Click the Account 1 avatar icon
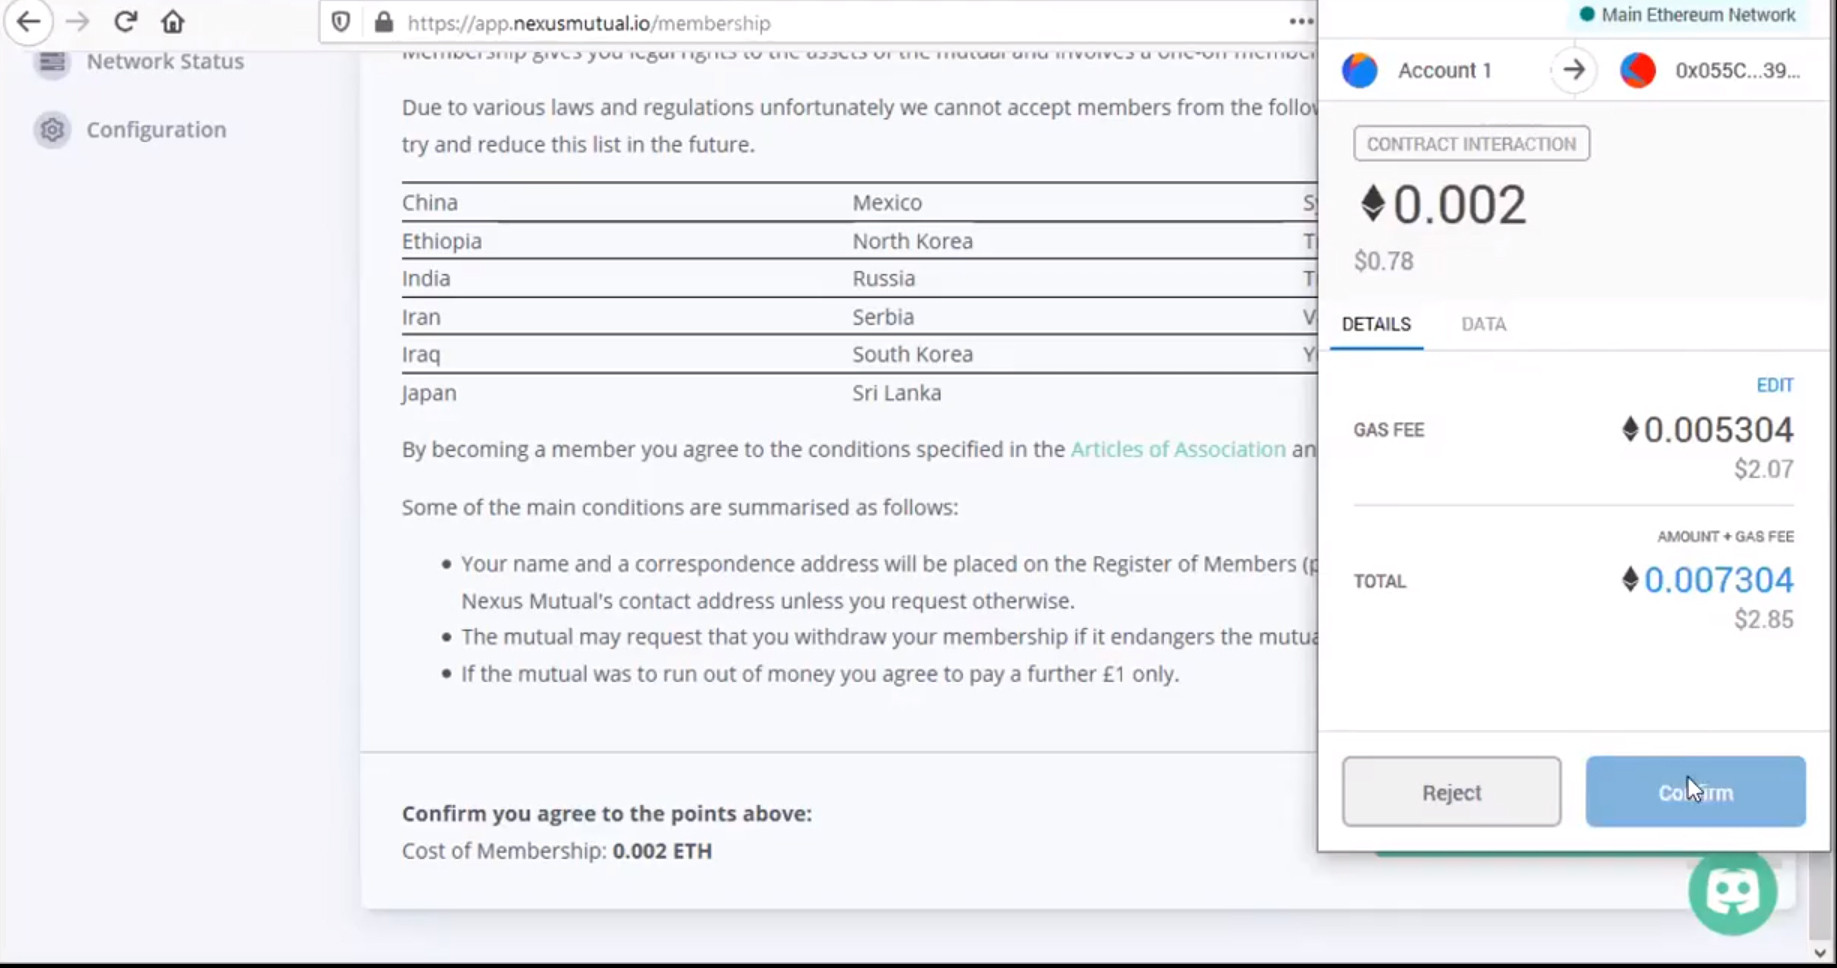Viewport: 1837px width, 968px height. 1360,71
